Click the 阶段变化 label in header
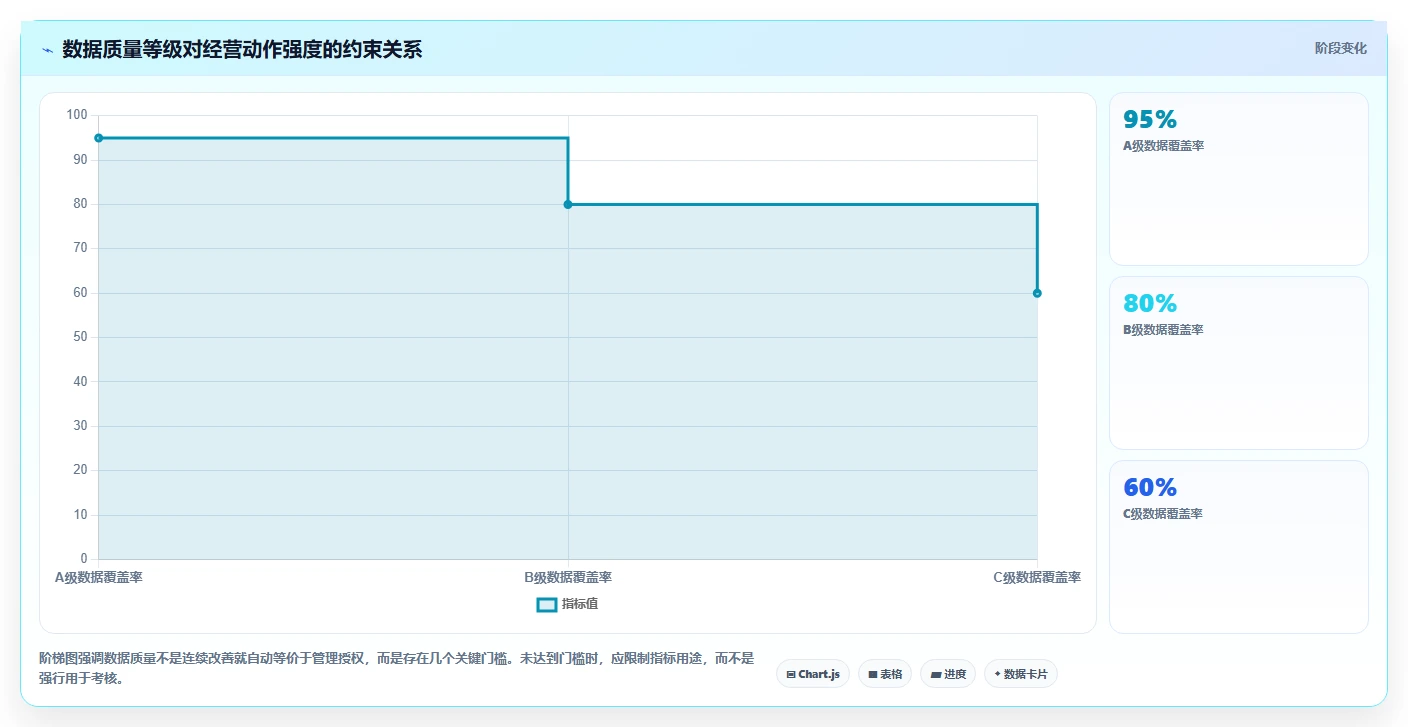Viewport: 1408px width, 727px height. click(1340, 48)
